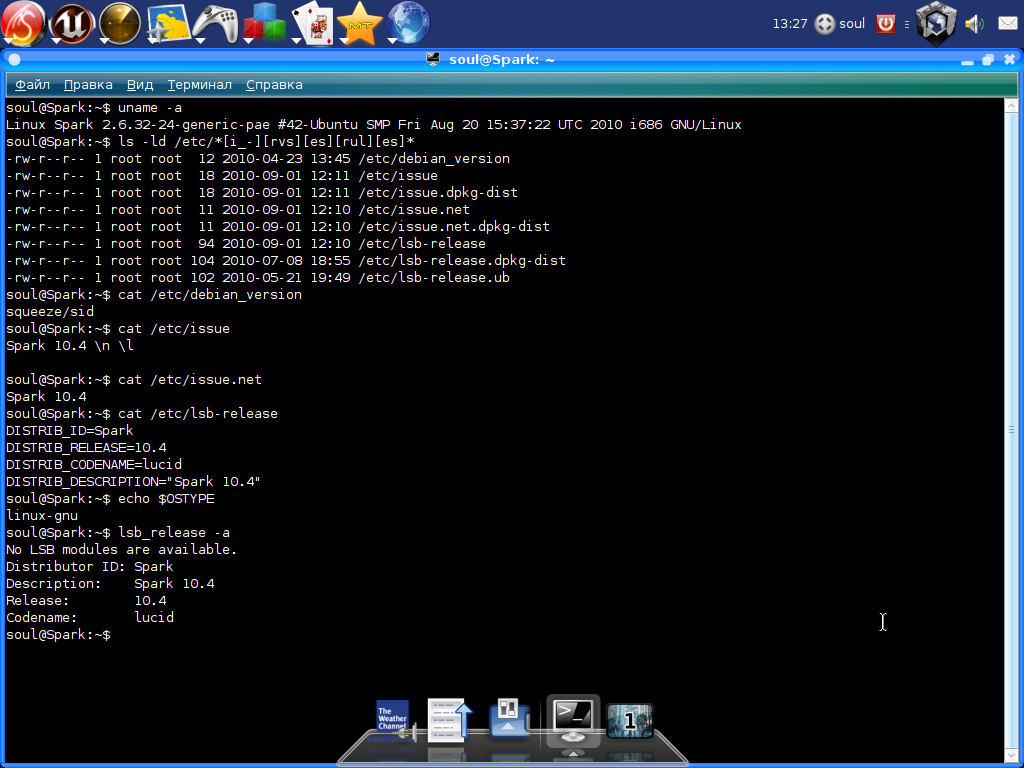Launch the Unreal Tournament icon
Screen dimensions: 1024x768
[72, 24]
